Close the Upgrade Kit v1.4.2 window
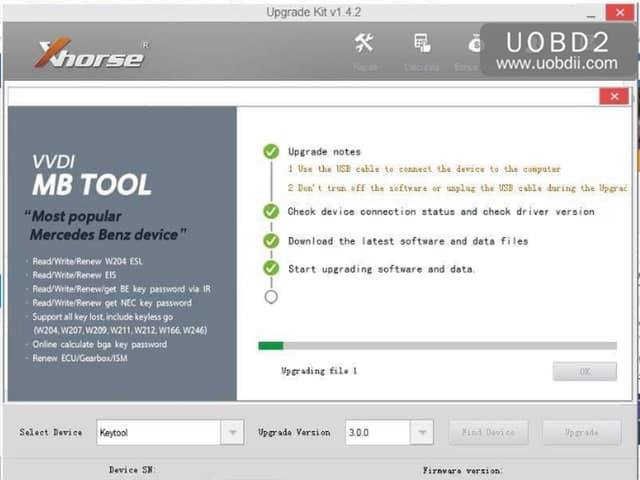640x480 pixels. tap(620, 12)
